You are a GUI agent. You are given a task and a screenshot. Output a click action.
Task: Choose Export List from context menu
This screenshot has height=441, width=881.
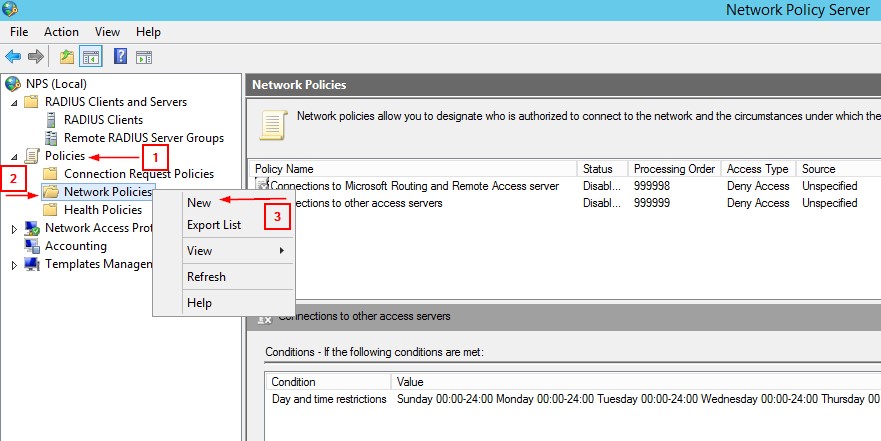(x=214, y=225)
